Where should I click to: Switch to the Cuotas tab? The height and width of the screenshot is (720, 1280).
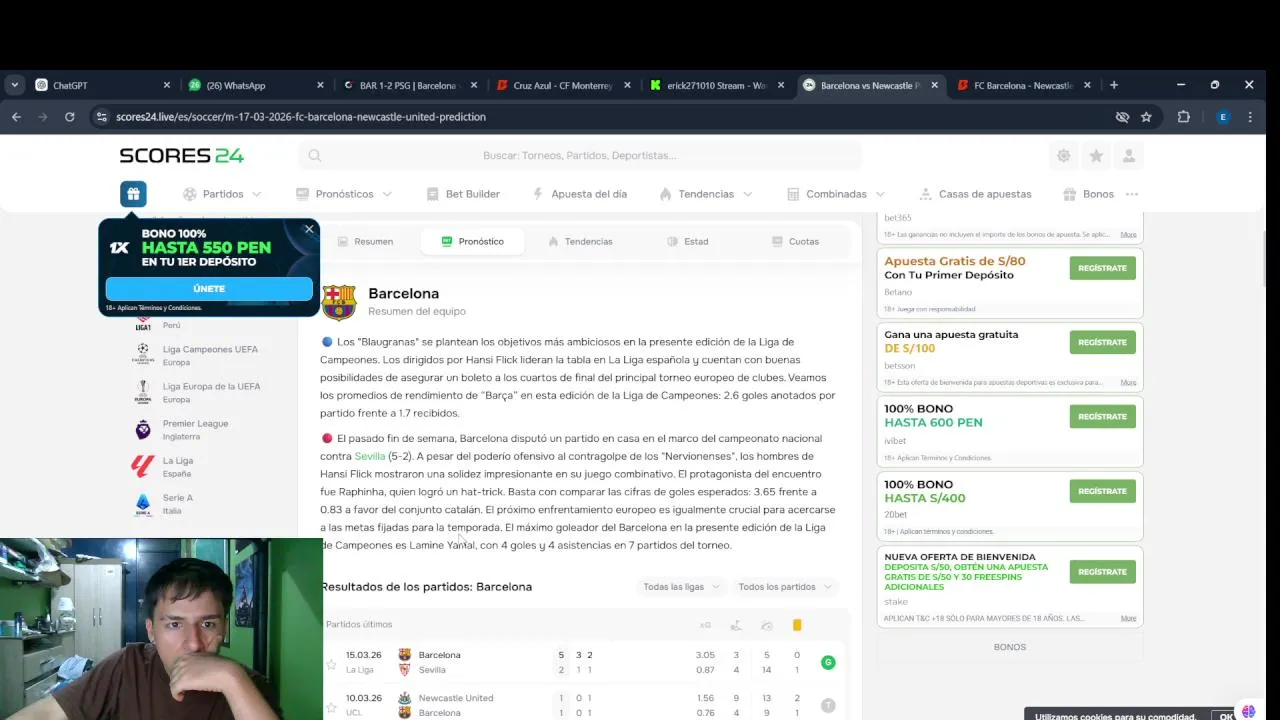coord(795,241)
